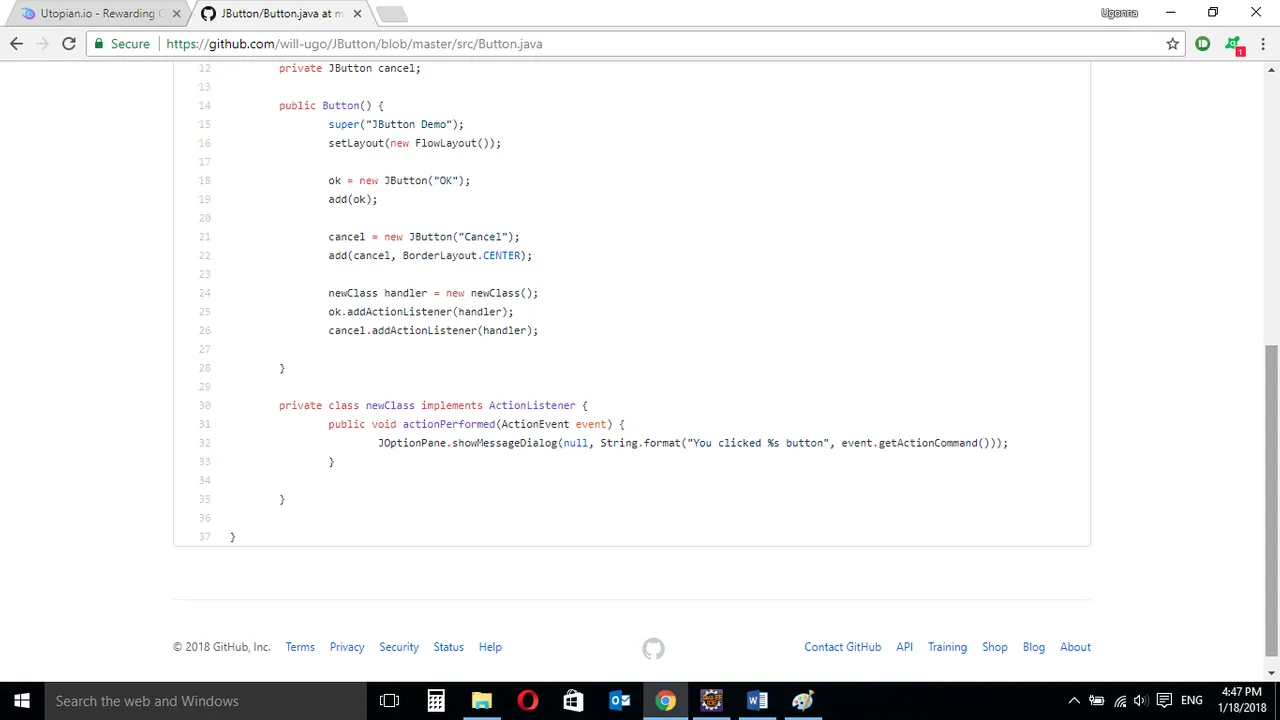
Task: Click the scrollbar down arrow
Action: pos(1271,673)
